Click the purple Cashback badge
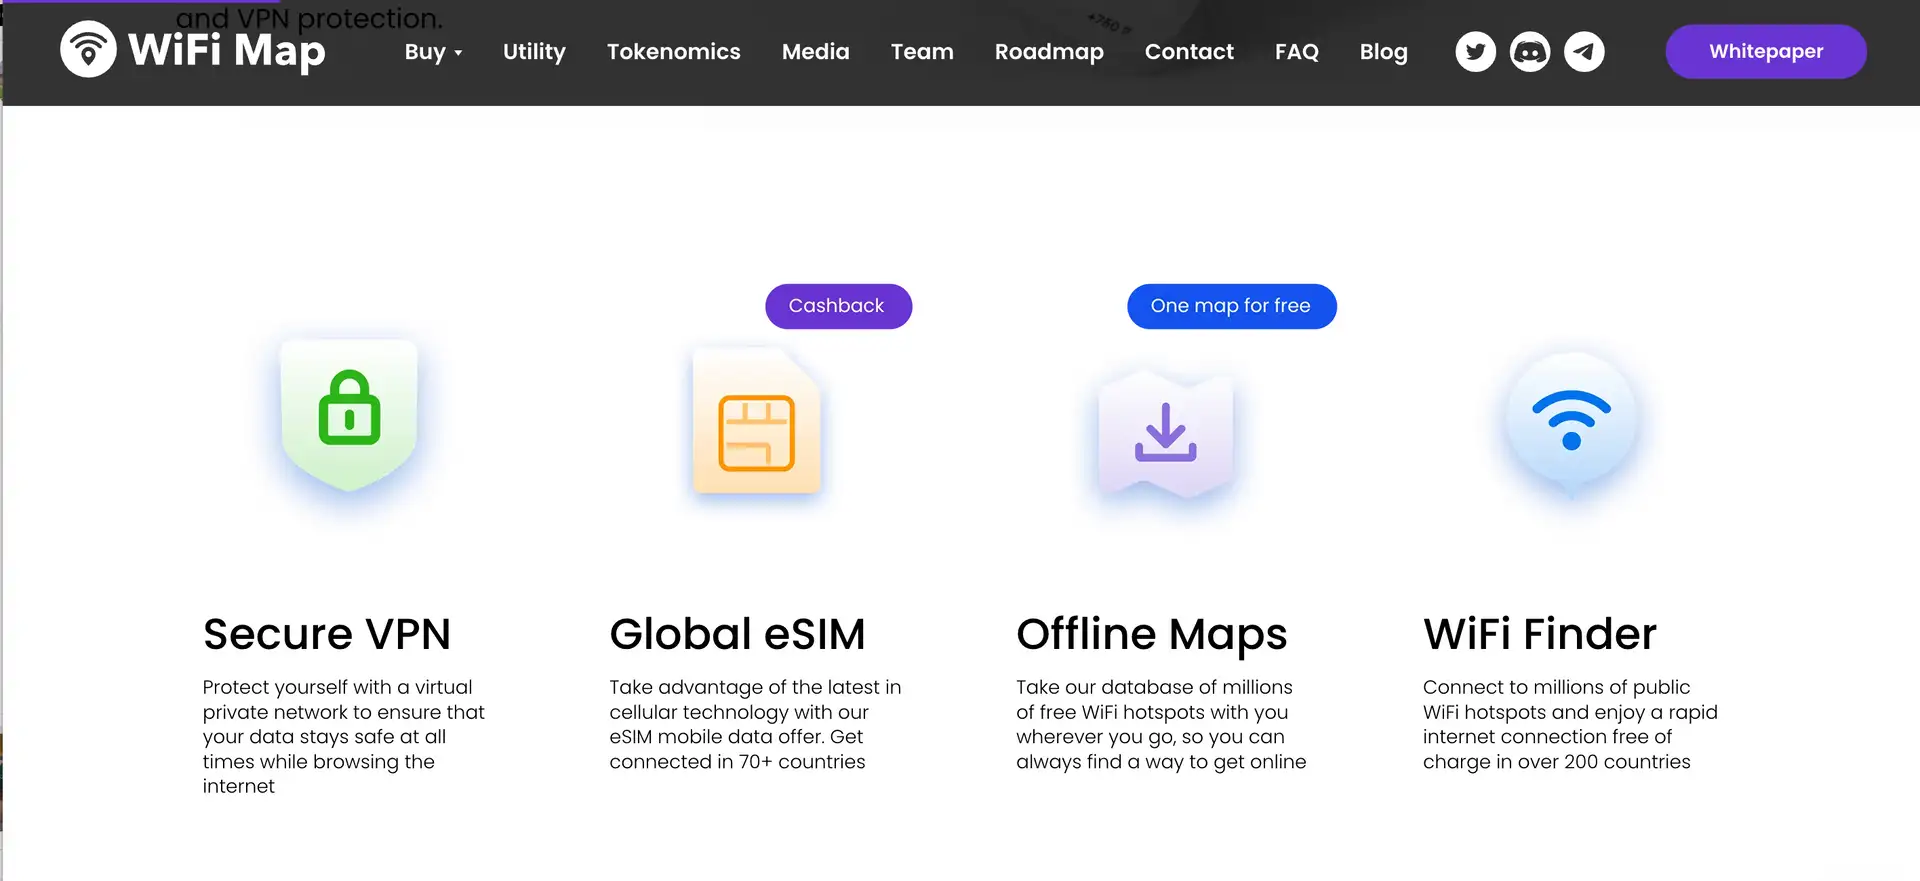Viewport: 1920px width, 881px height. 838,306
